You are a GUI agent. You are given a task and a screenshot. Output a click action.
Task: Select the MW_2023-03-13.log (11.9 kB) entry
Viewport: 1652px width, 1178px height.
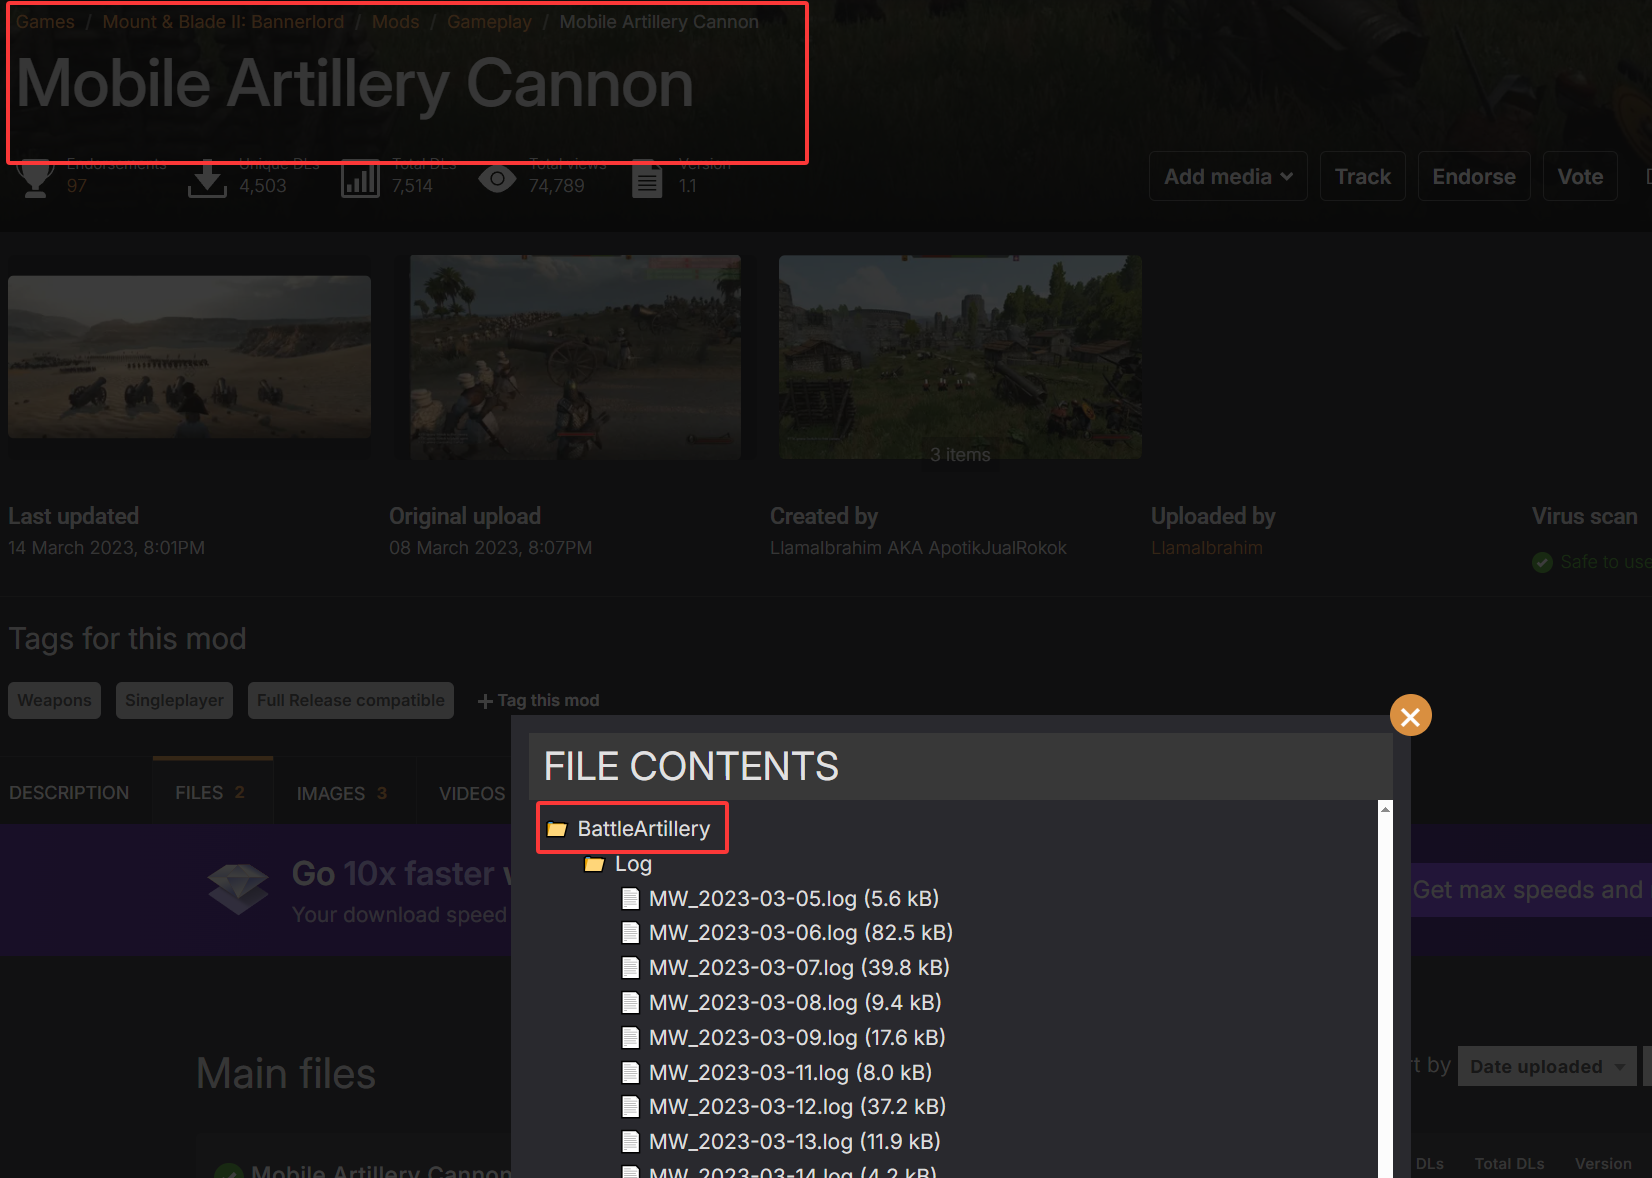pos(781,1142)
